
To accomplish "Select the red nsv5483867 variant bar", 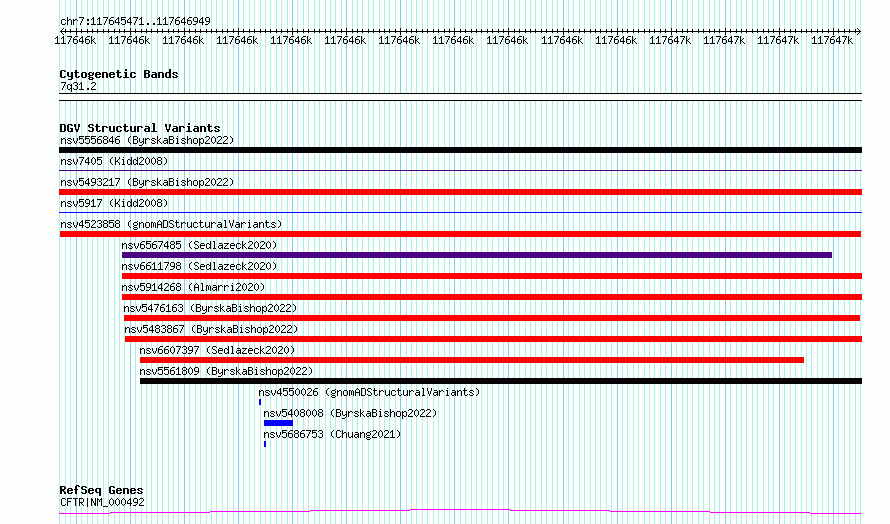I will [493, 339].
